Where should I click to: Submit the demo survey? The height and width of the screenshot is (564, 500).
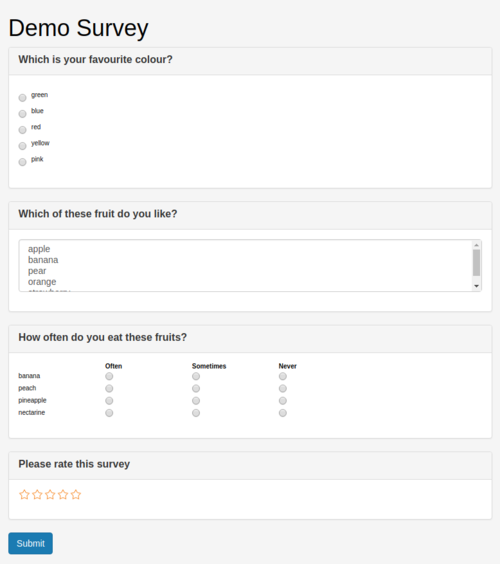[x=31, y=543]
